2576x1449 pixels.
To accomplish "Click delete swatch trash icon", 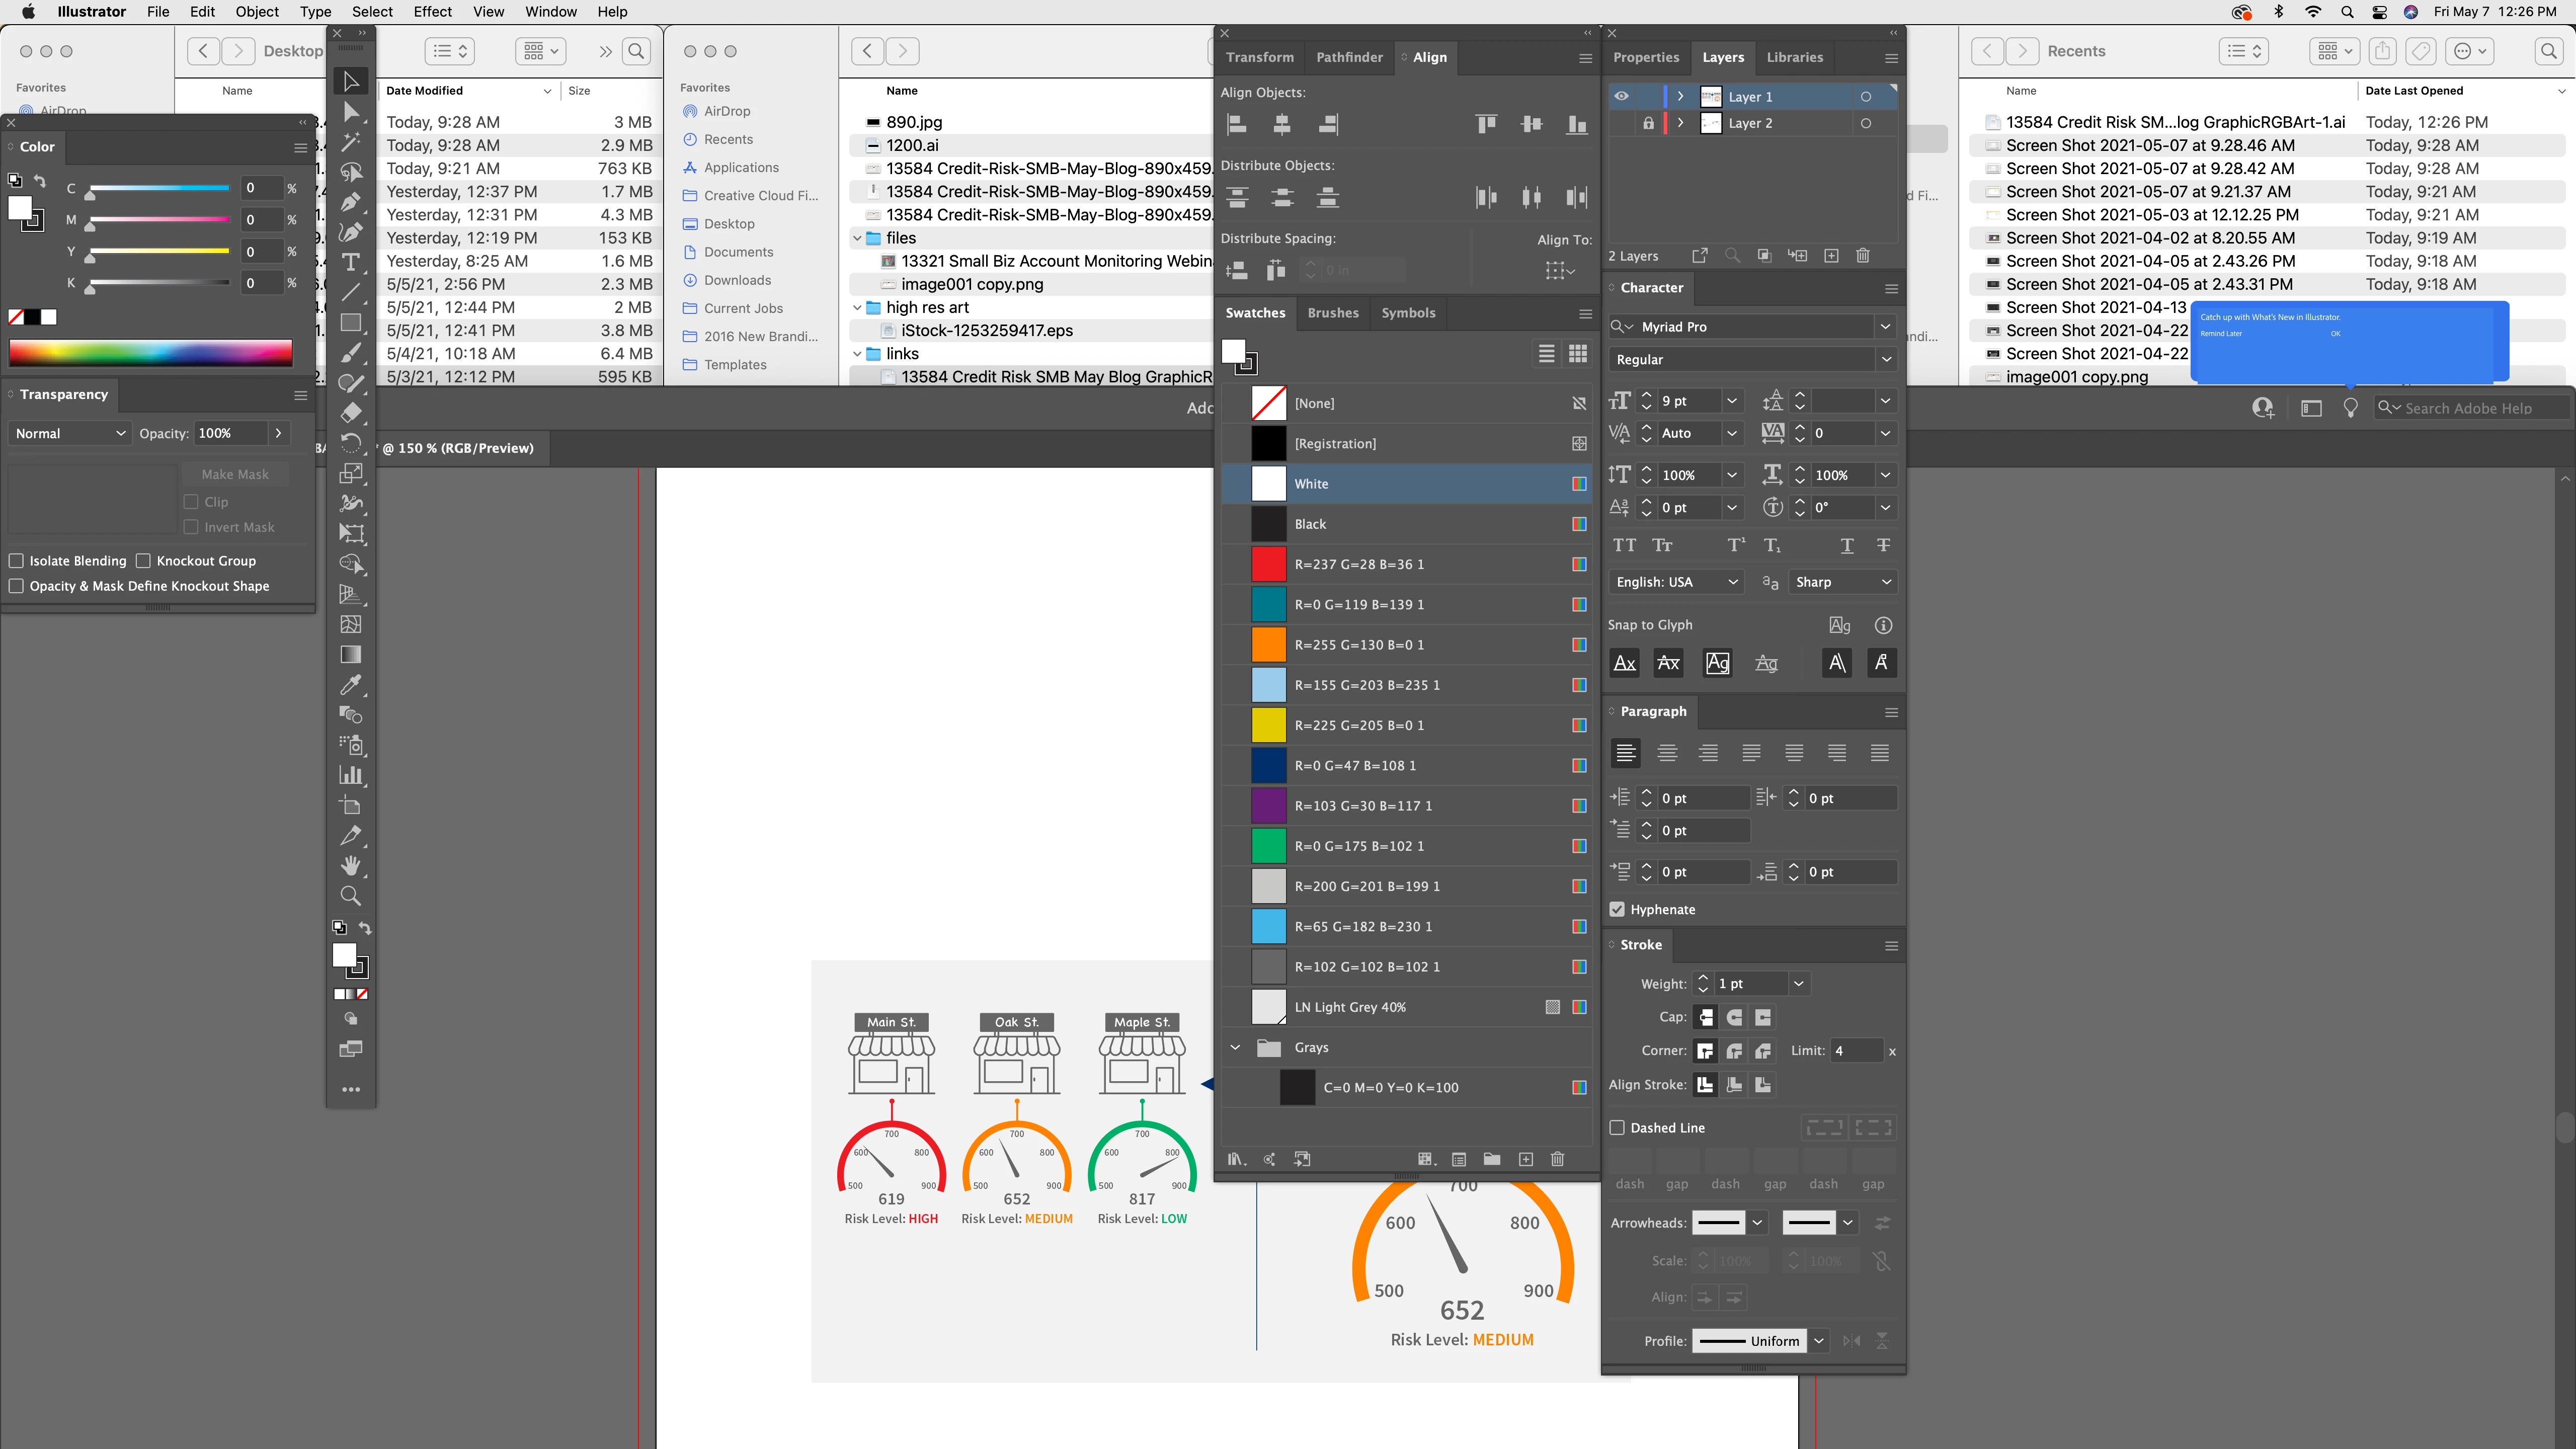I will pos(1557,1159).
